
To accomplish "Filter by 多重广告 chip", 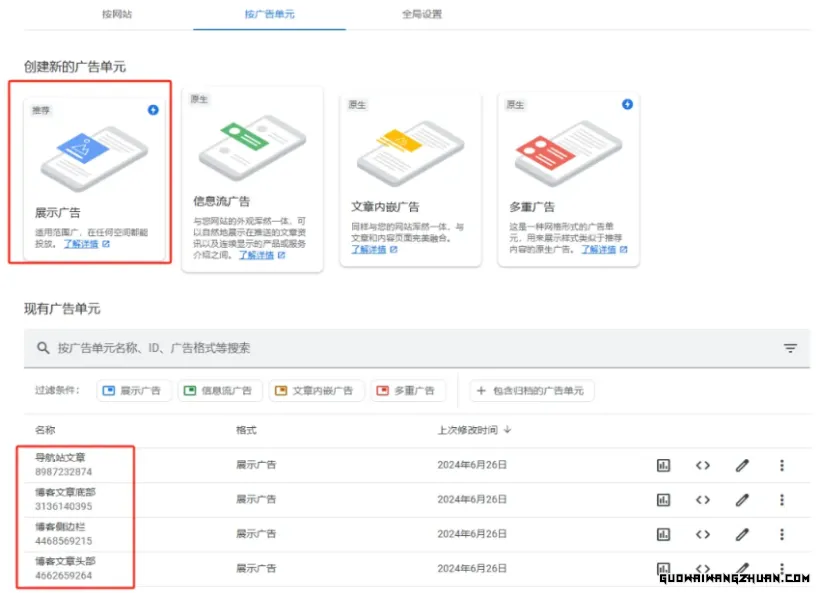I will [407, 391].
